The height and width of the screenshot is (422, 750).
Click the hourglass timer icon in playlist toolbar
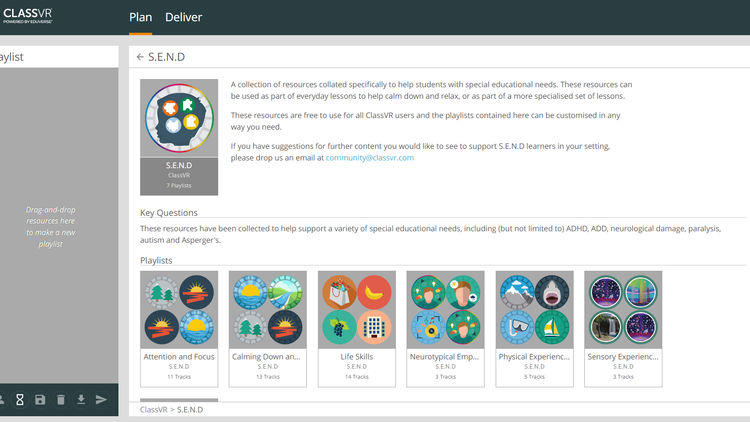tap(20, 400)
